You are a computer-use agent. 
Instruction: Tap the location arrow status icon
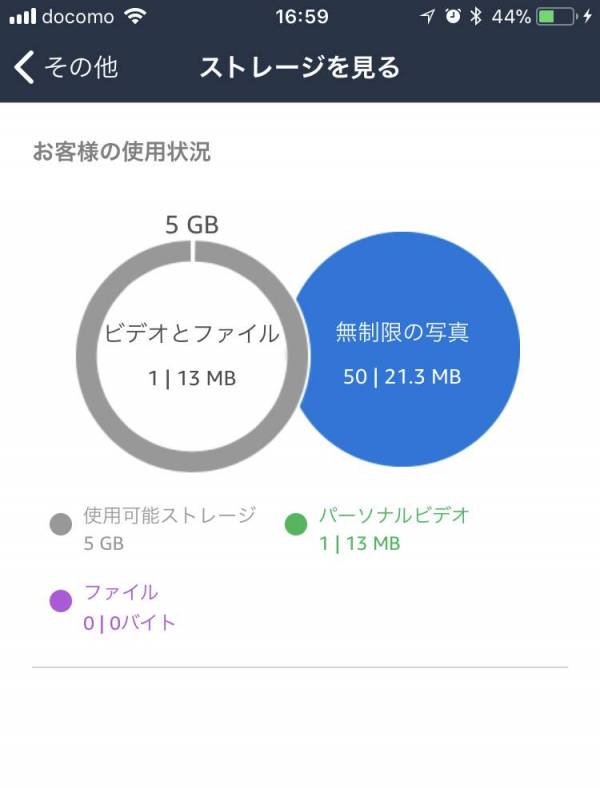pos(427,17)
